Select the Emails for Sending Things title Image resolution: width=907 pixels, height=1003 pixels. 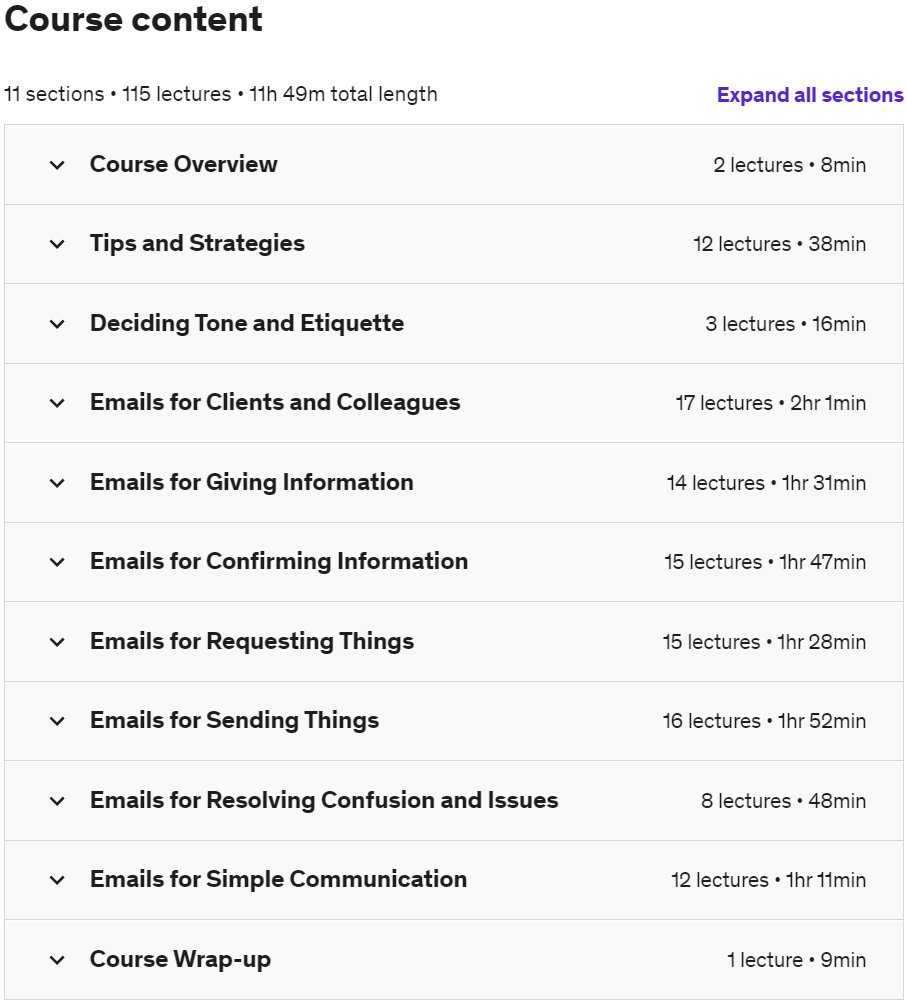pos(234,721)
